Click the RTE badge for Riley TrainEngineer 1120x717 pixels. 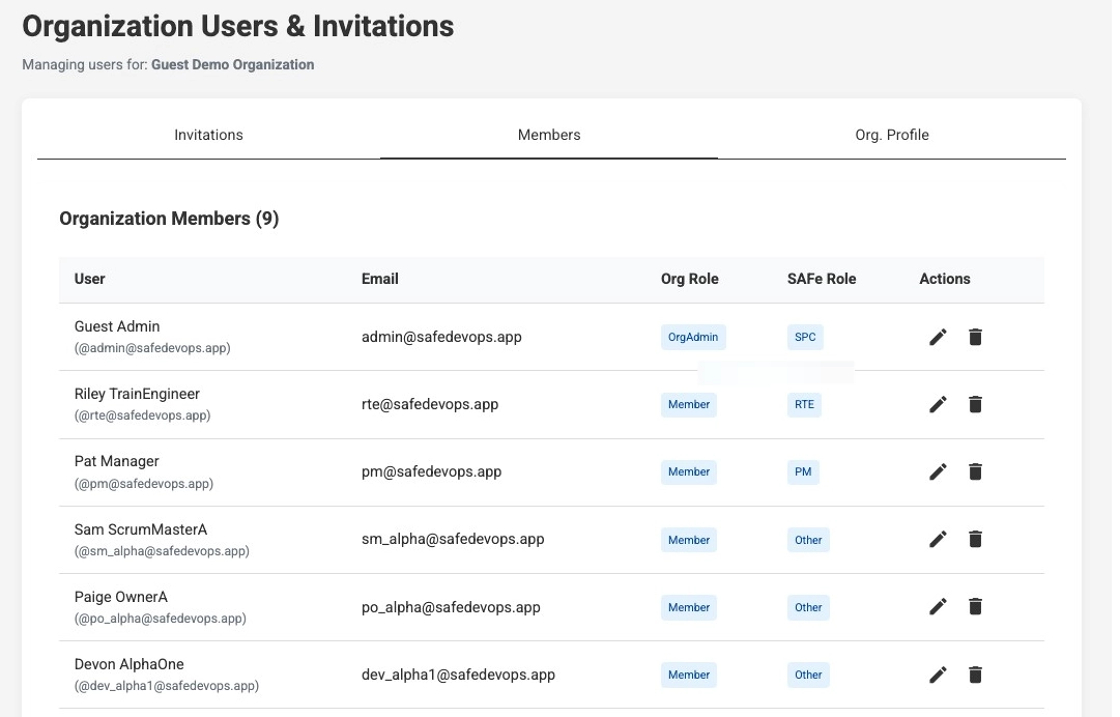pyautogui.click(x=804, y=404)
